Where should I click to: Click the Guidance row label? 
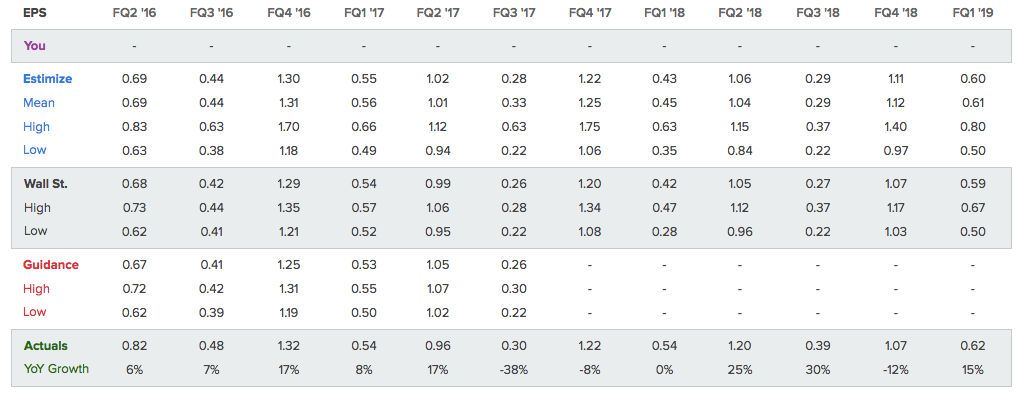[51, 265]
